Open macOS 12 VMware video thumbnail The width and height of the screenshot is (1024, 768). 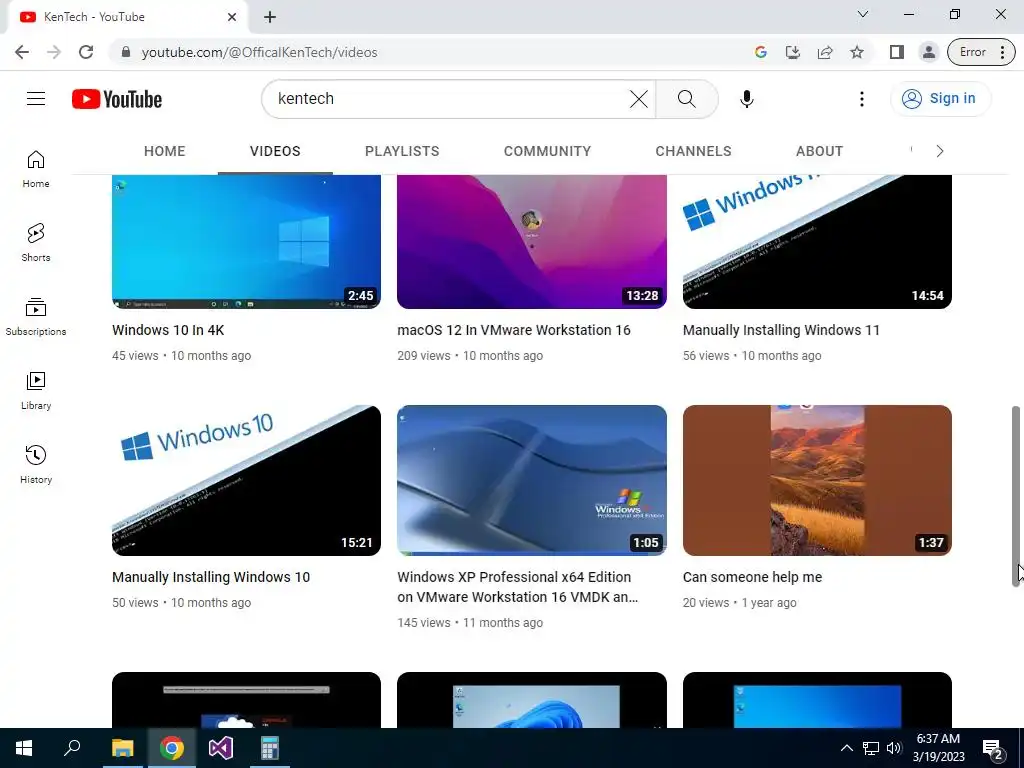532,241
